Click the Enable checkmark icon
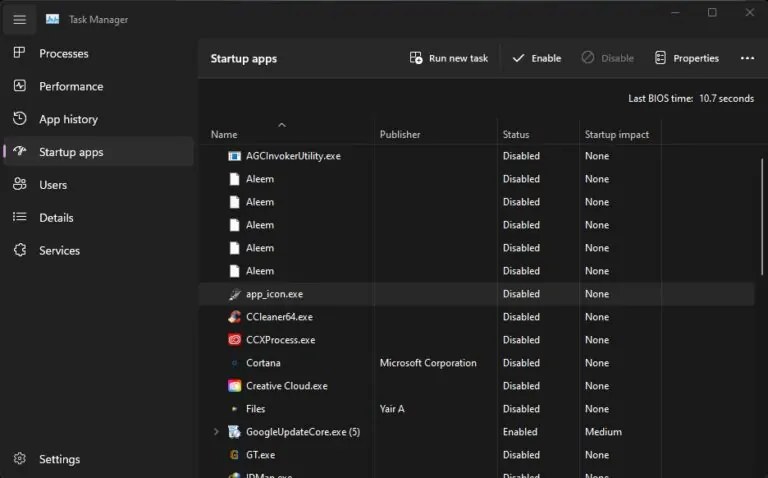768x478 pixels. [518, 58]
